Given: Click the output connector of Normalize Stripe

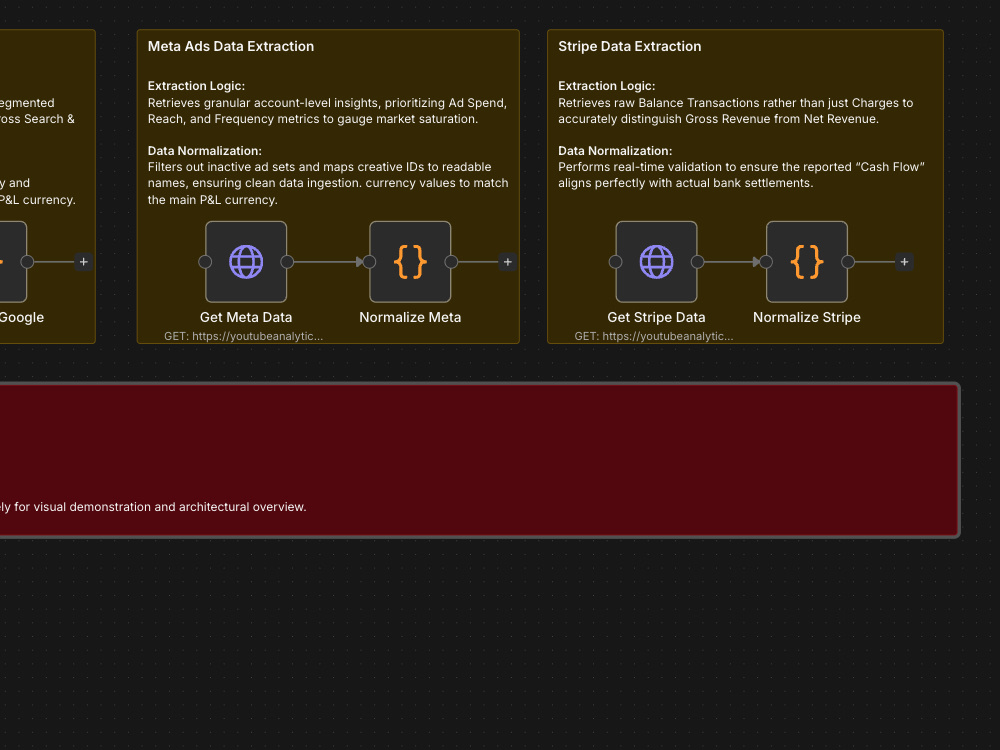Looking at the screenshot, I should [x=848, y=261].
